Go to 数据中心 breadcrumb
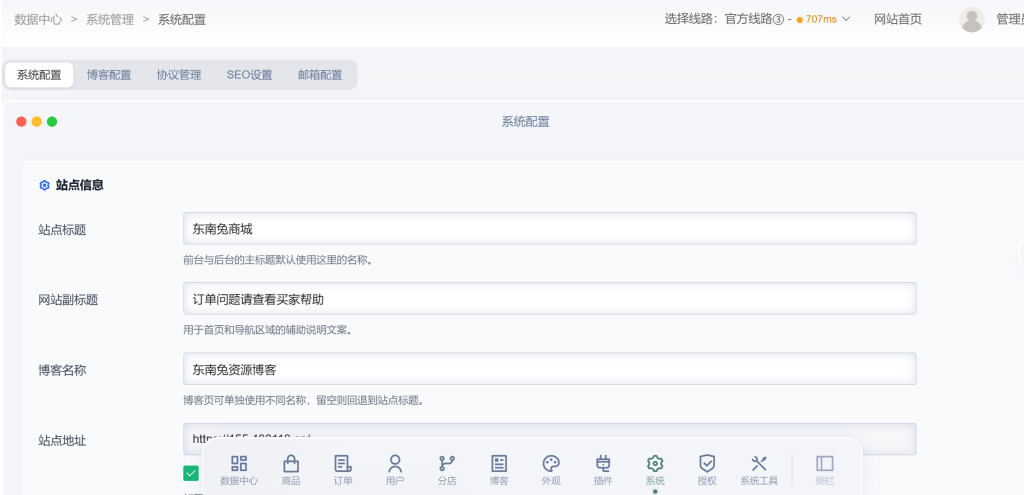Viewport: 1024px width, 495px height. [39, 20]
